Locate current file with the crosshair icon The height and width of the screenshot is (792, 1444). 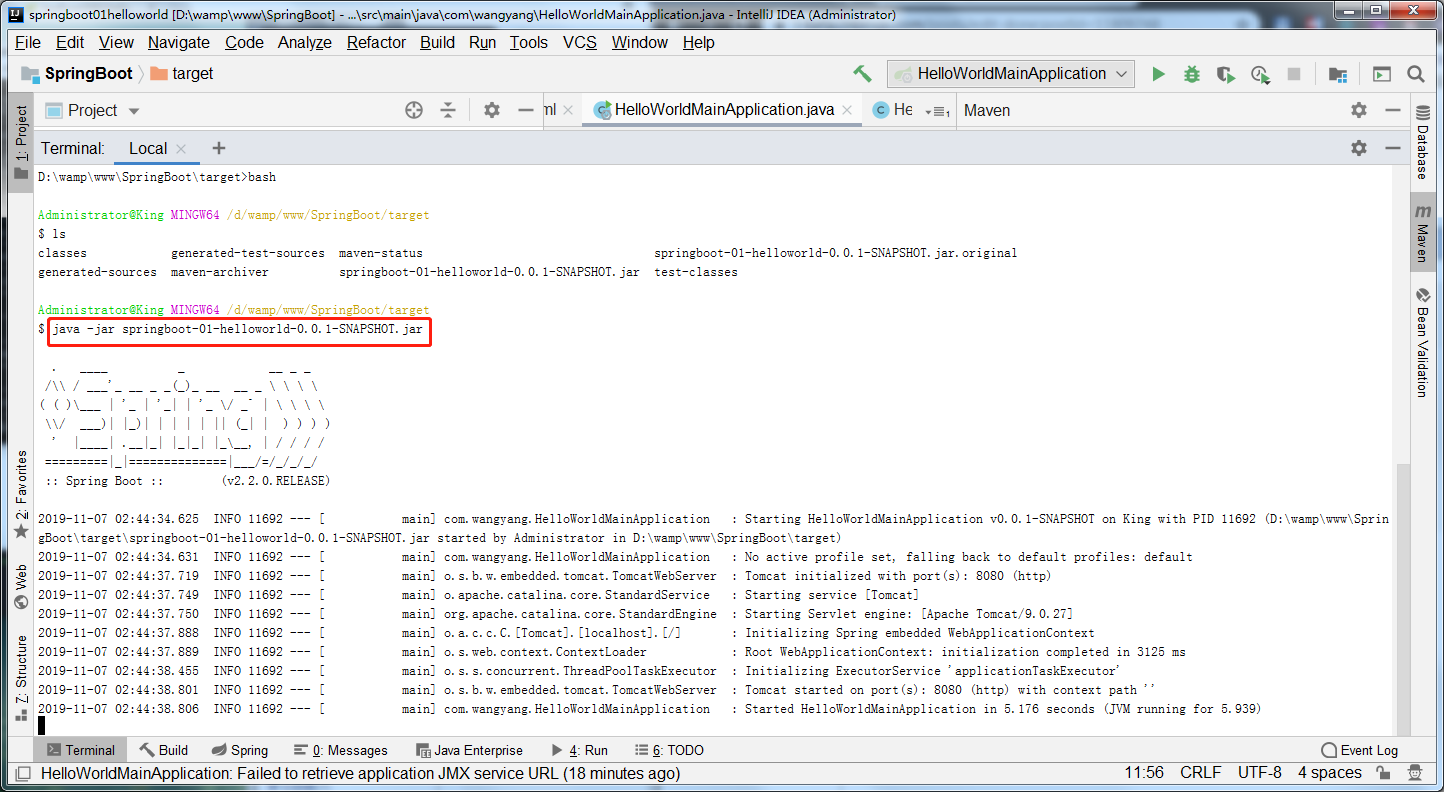414,110
